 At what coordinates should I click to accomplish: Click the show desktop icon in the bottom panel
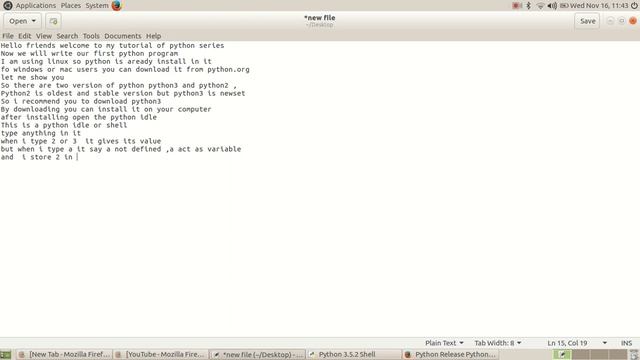click(6, 355)
